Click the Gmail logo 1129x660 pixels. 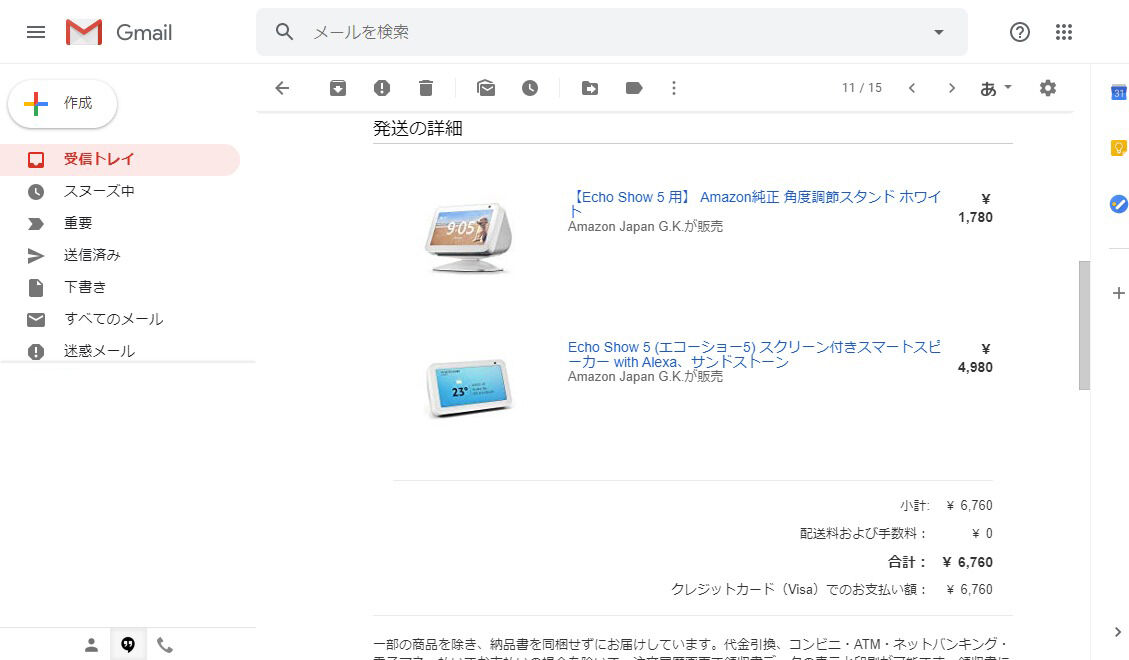coord(119,32)
